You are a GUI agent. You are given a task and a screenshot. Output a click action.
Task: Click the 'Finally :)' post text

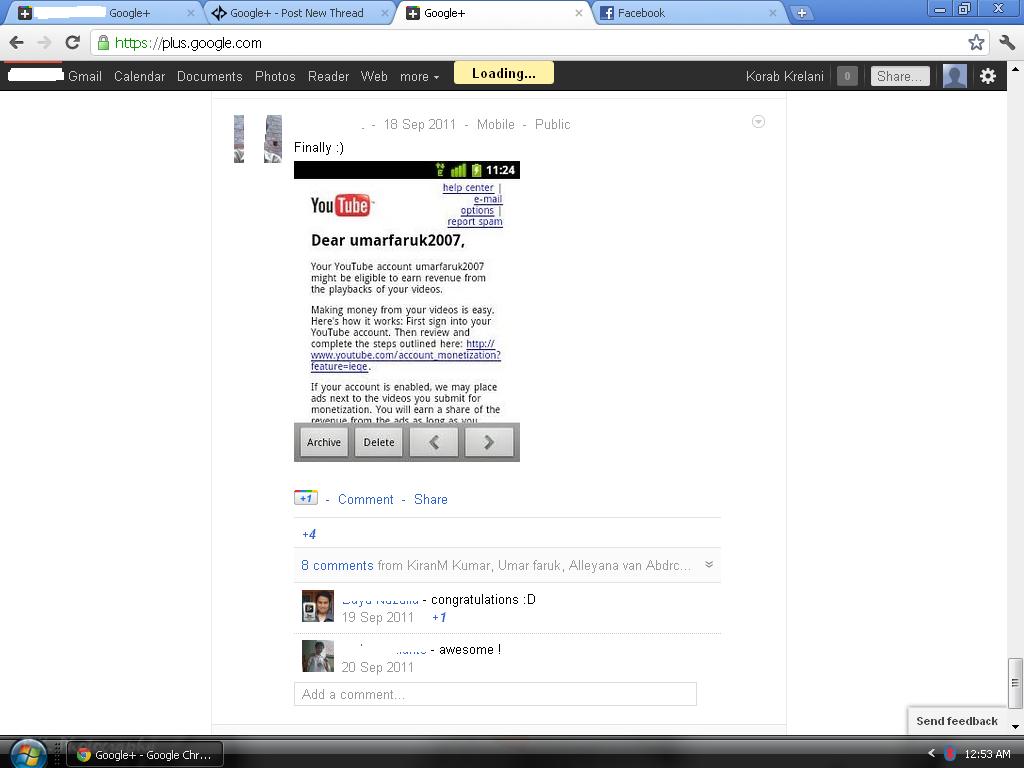[319, 148]
